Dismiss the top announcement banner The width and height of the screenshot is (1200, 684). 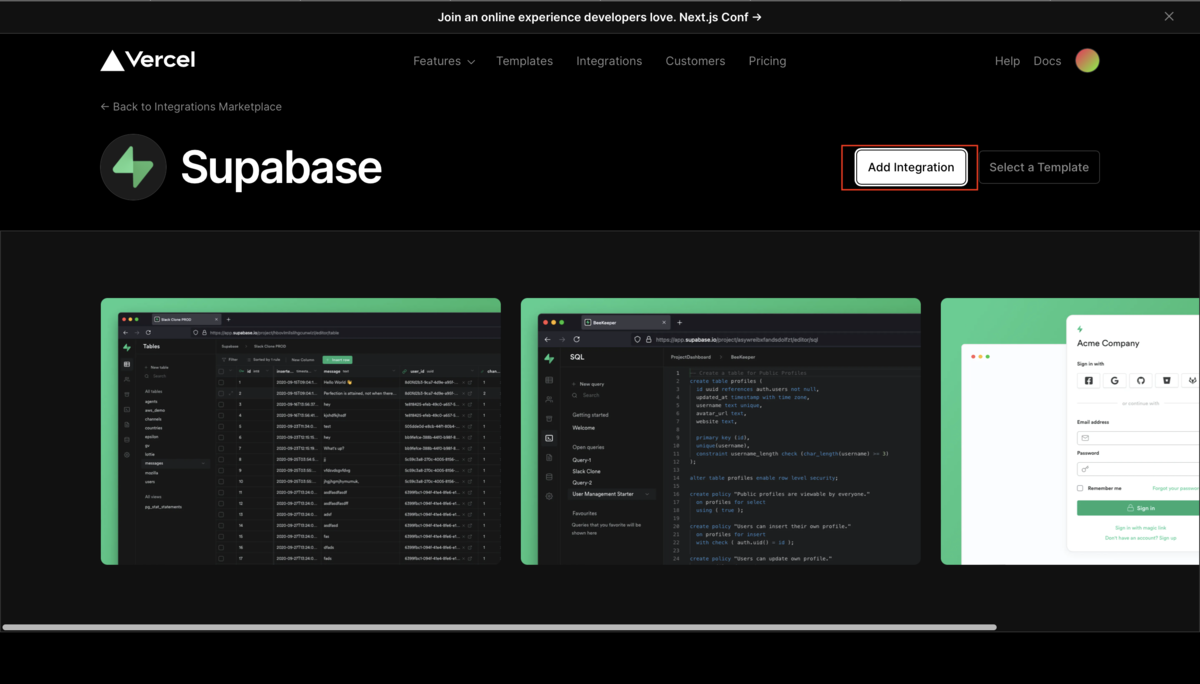1169,17
